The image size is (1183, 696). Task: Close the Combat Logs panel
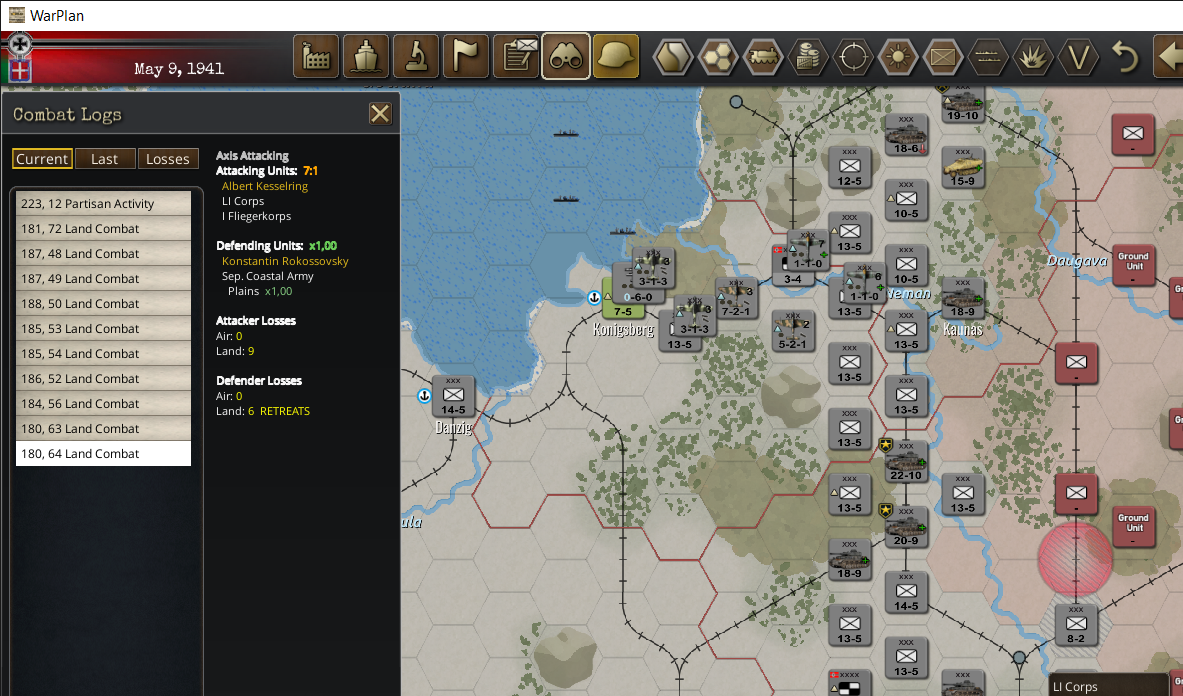(x=380, y=114)
